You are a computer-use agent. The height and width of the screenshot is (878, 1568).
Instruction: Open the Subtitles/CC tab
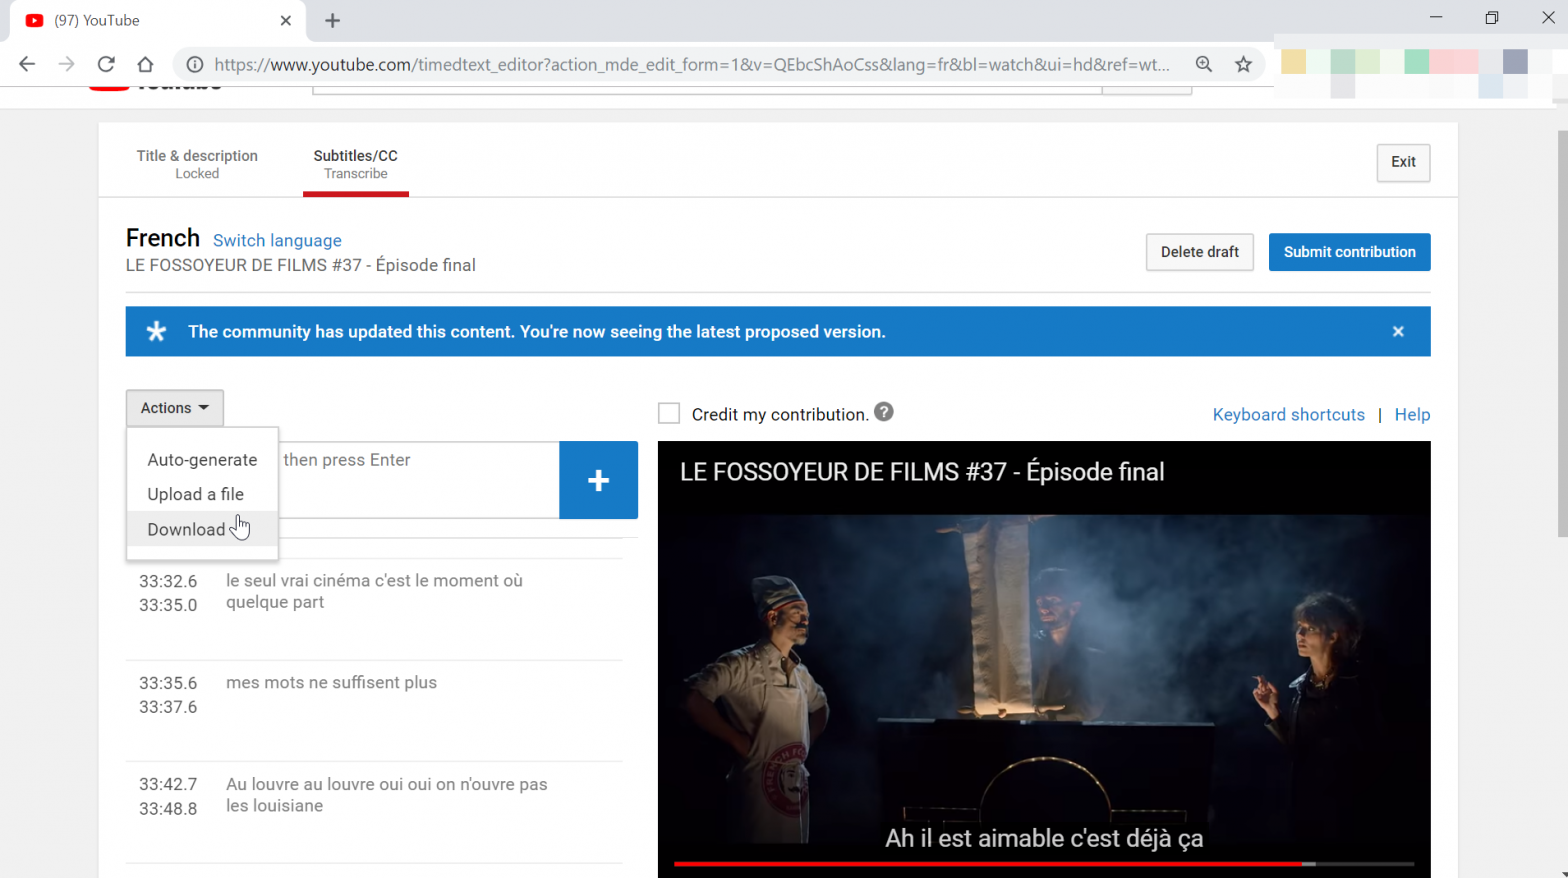pos(356,164)
